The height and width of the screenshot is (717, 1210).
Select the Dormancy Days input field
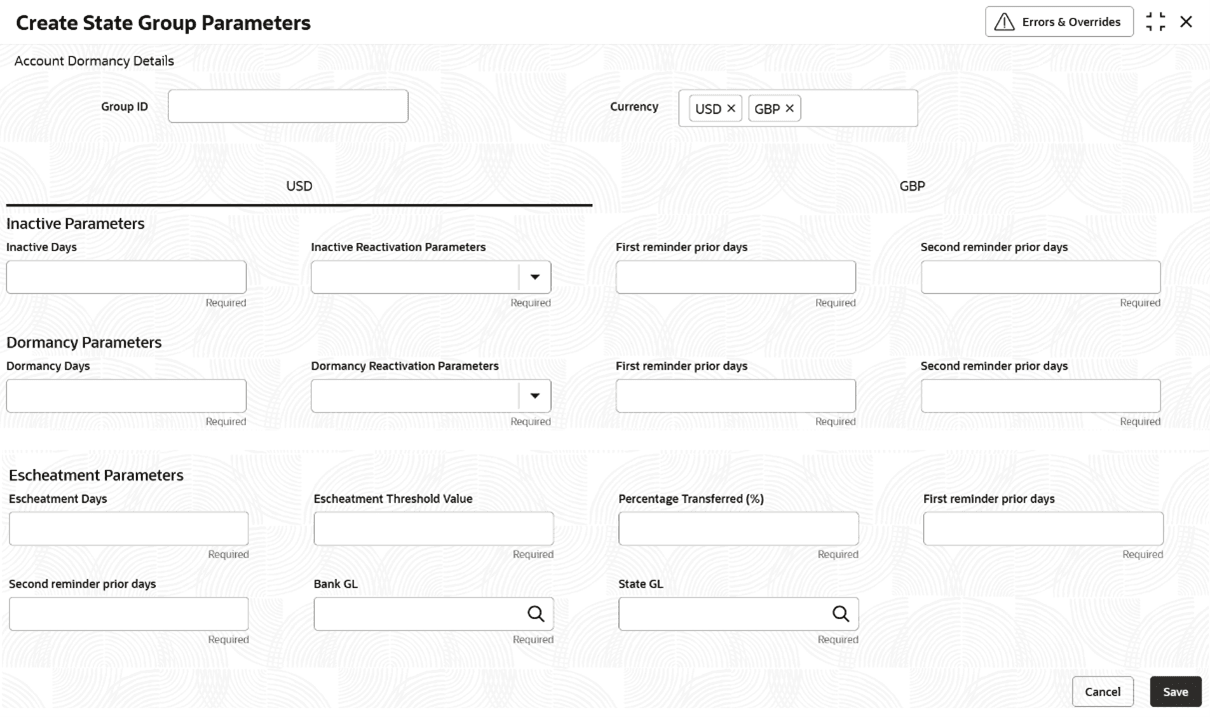pos(126,396)
